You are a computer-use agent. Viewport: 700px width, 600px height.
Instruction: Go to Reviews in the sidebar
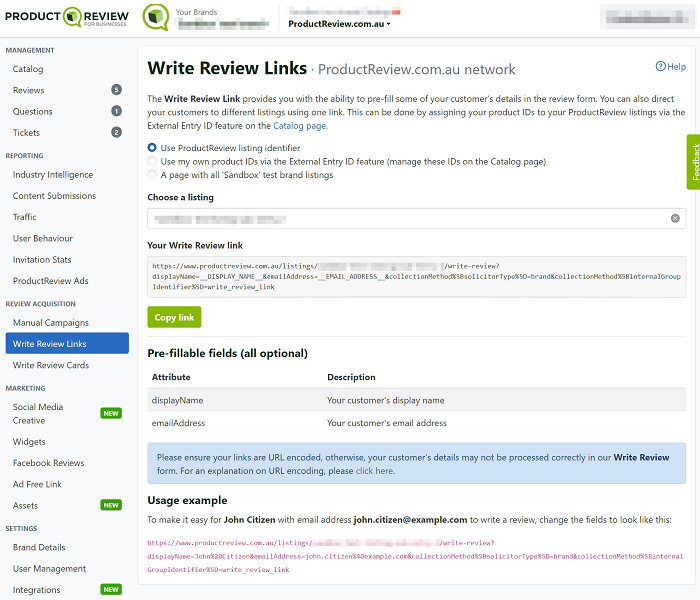[29, 90]
